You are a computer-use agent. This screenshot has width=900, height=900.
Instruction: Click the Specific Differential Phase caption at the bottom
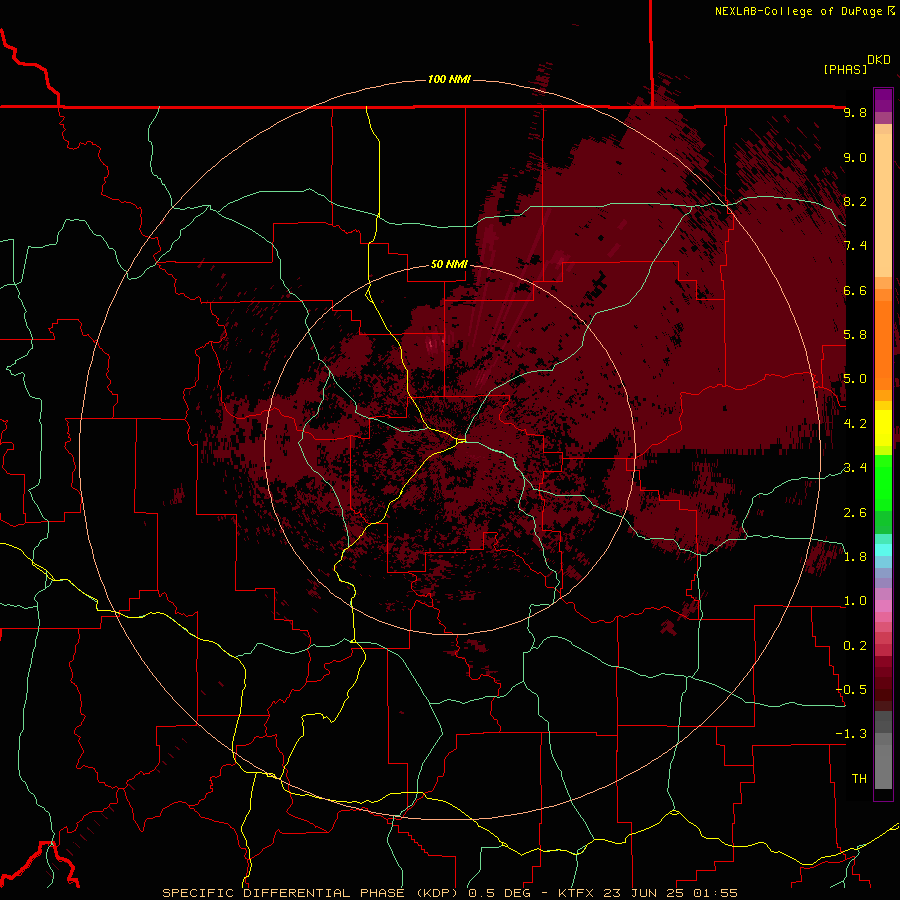pyautogui.click(x=449, y=893)
